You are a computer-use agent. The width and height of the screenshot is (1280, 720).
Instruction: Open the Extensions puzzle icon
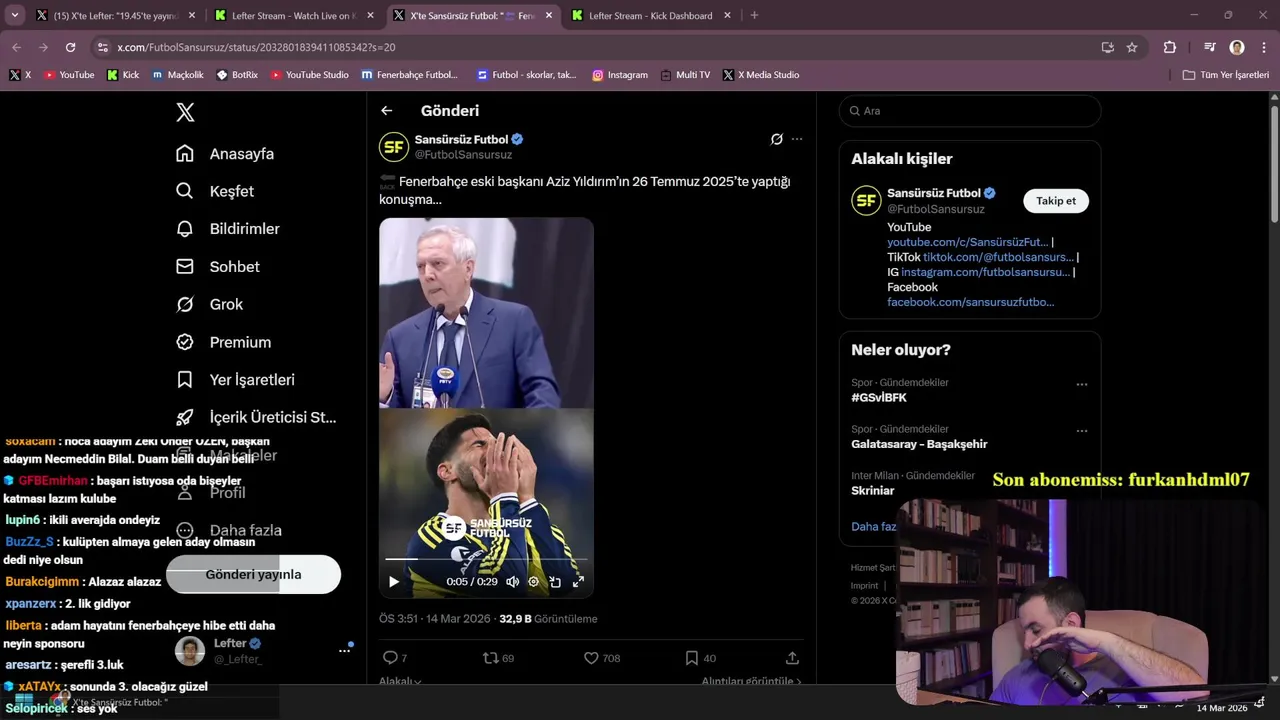pyautogui.click(x=1169, y=47)
